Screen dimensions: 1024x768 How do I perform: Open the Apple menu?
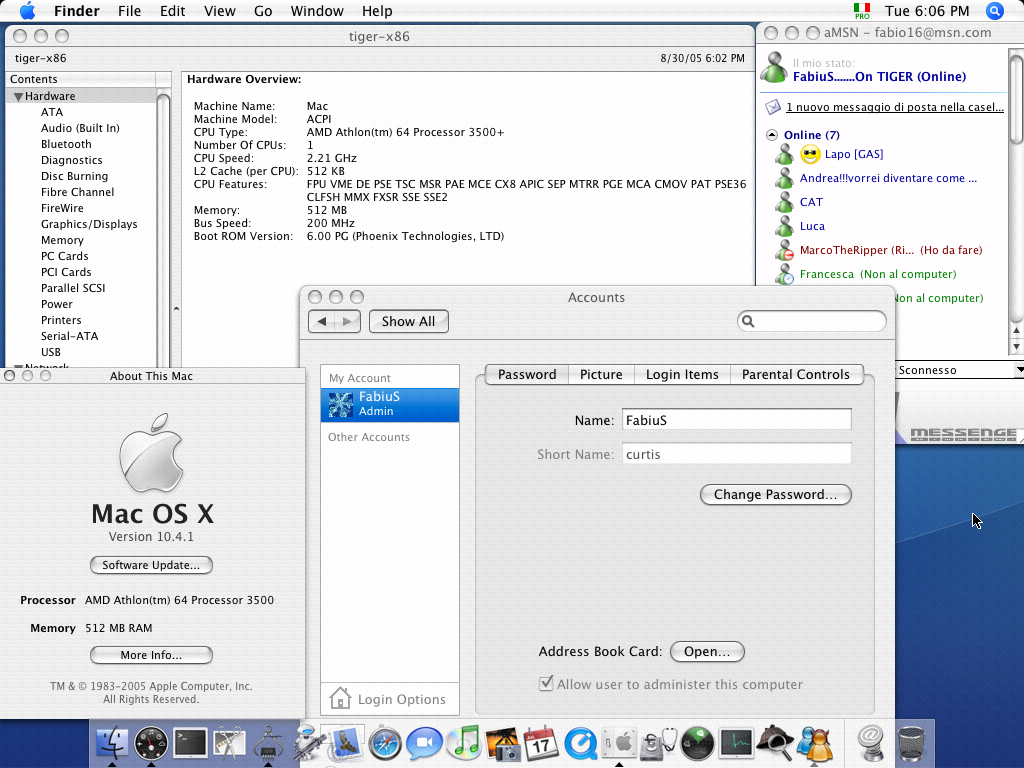pyautogui.click(x=27, y=11)
